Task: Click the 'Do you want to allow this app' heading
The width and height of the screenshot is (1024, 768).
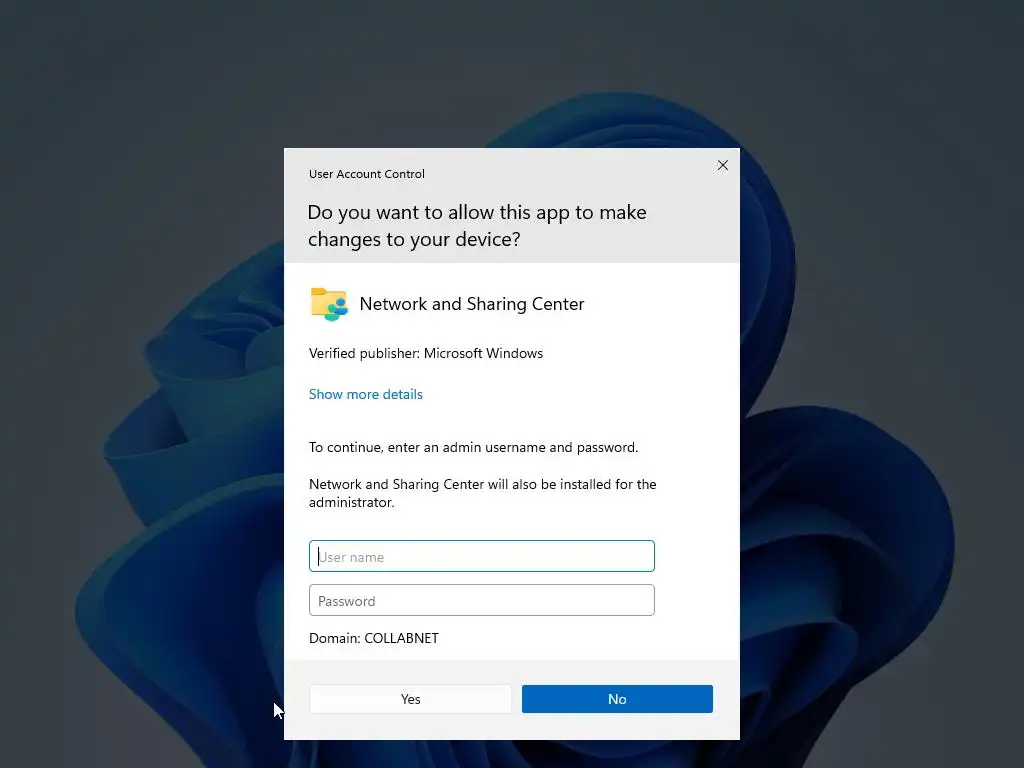Action: pos(477,225)
